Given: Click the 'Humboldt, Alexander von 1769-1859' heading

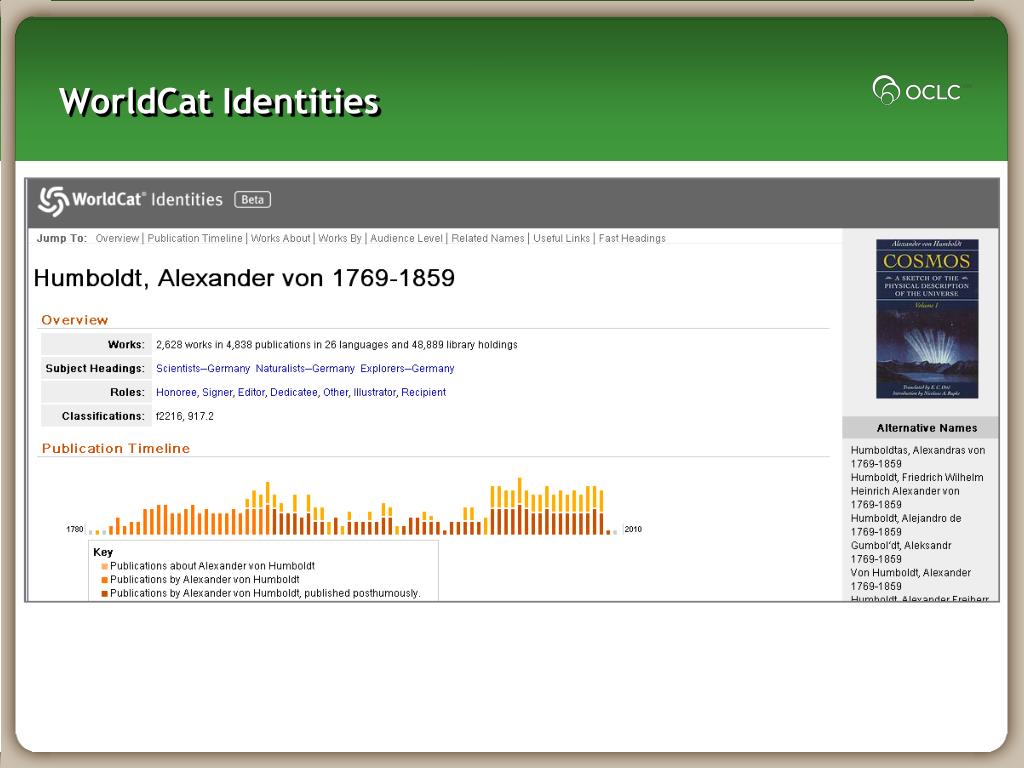Looking at the screenshot, I should [244, 278].
